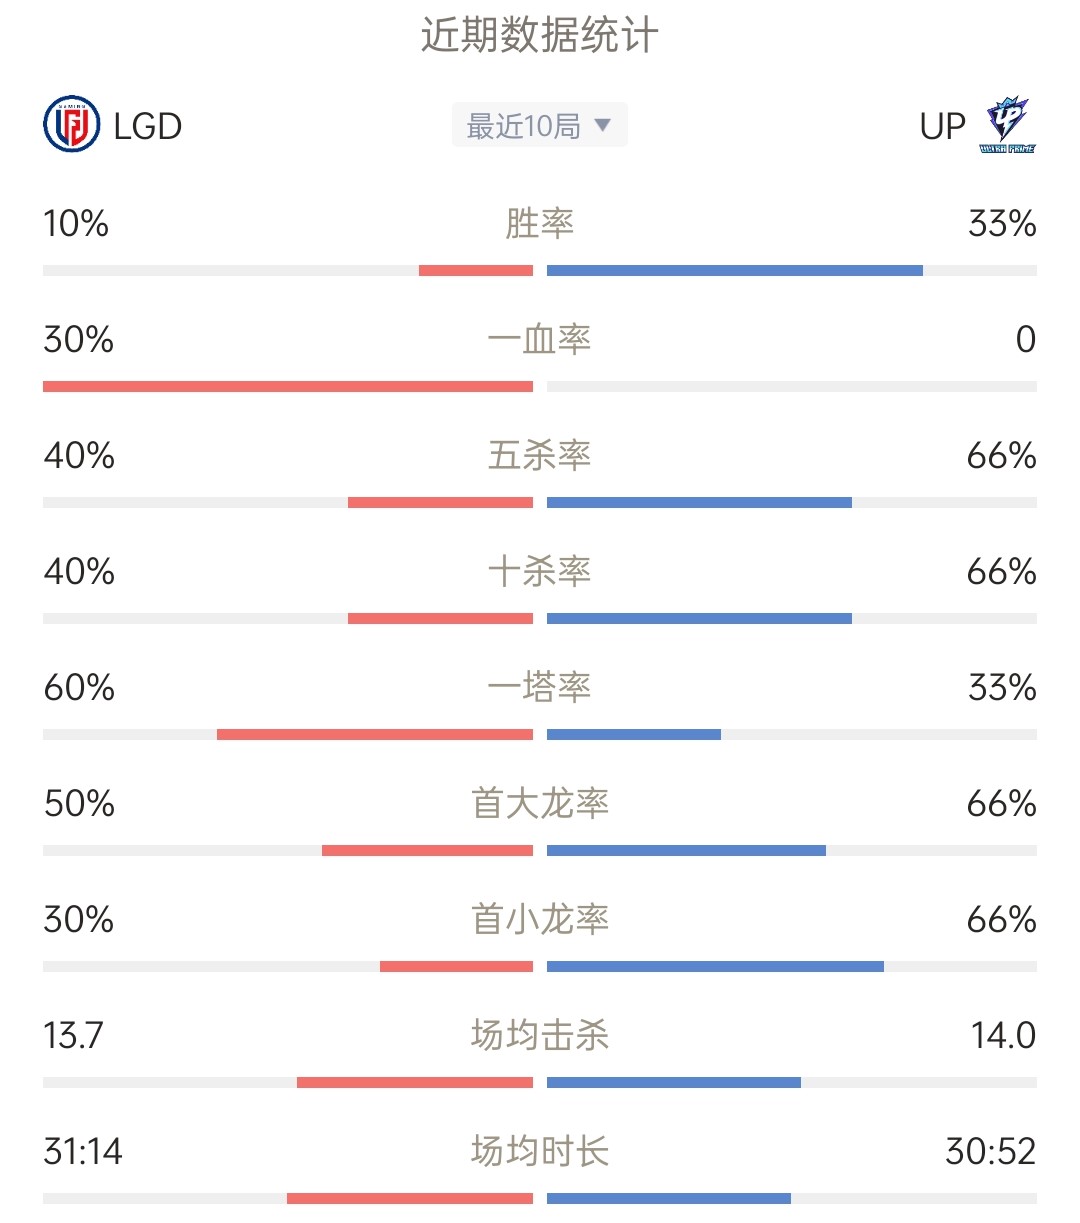Click the UP team name

(x=942, y=126)
